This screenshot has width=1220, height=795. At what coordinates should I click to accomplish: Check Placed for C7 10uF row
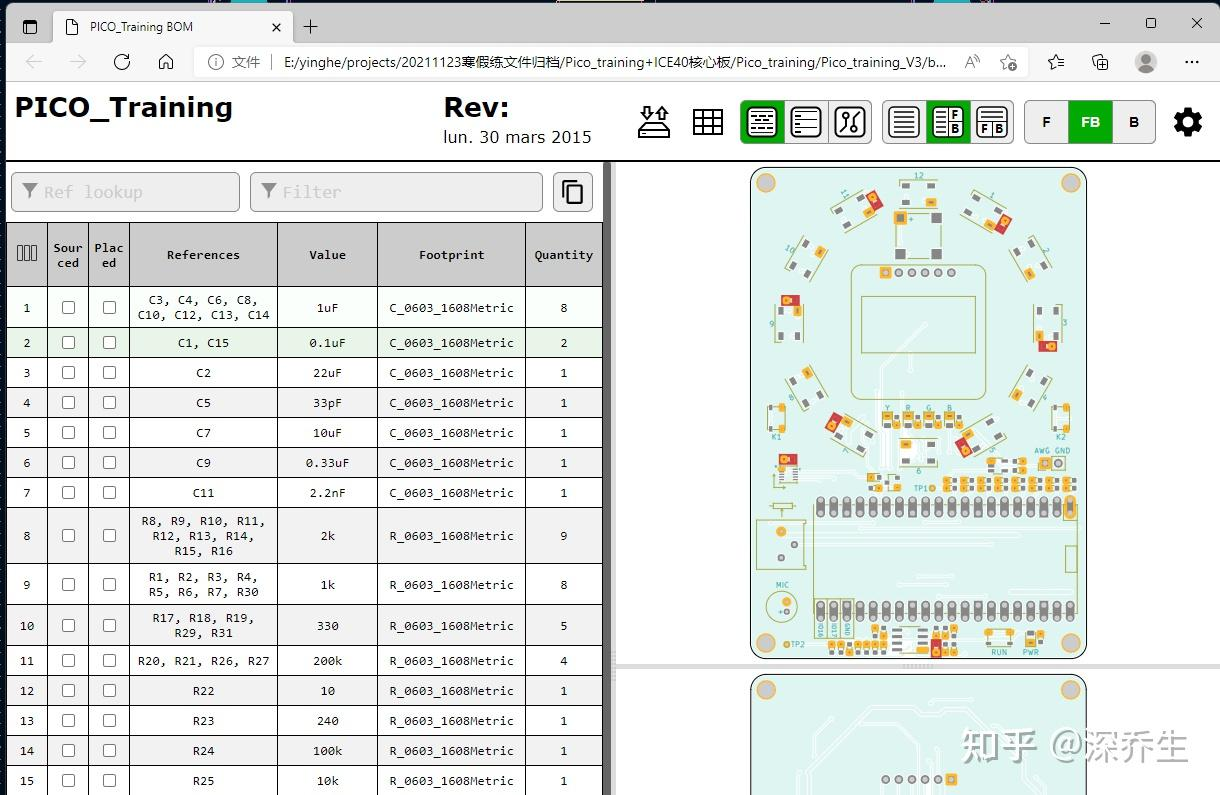(109, 432)
